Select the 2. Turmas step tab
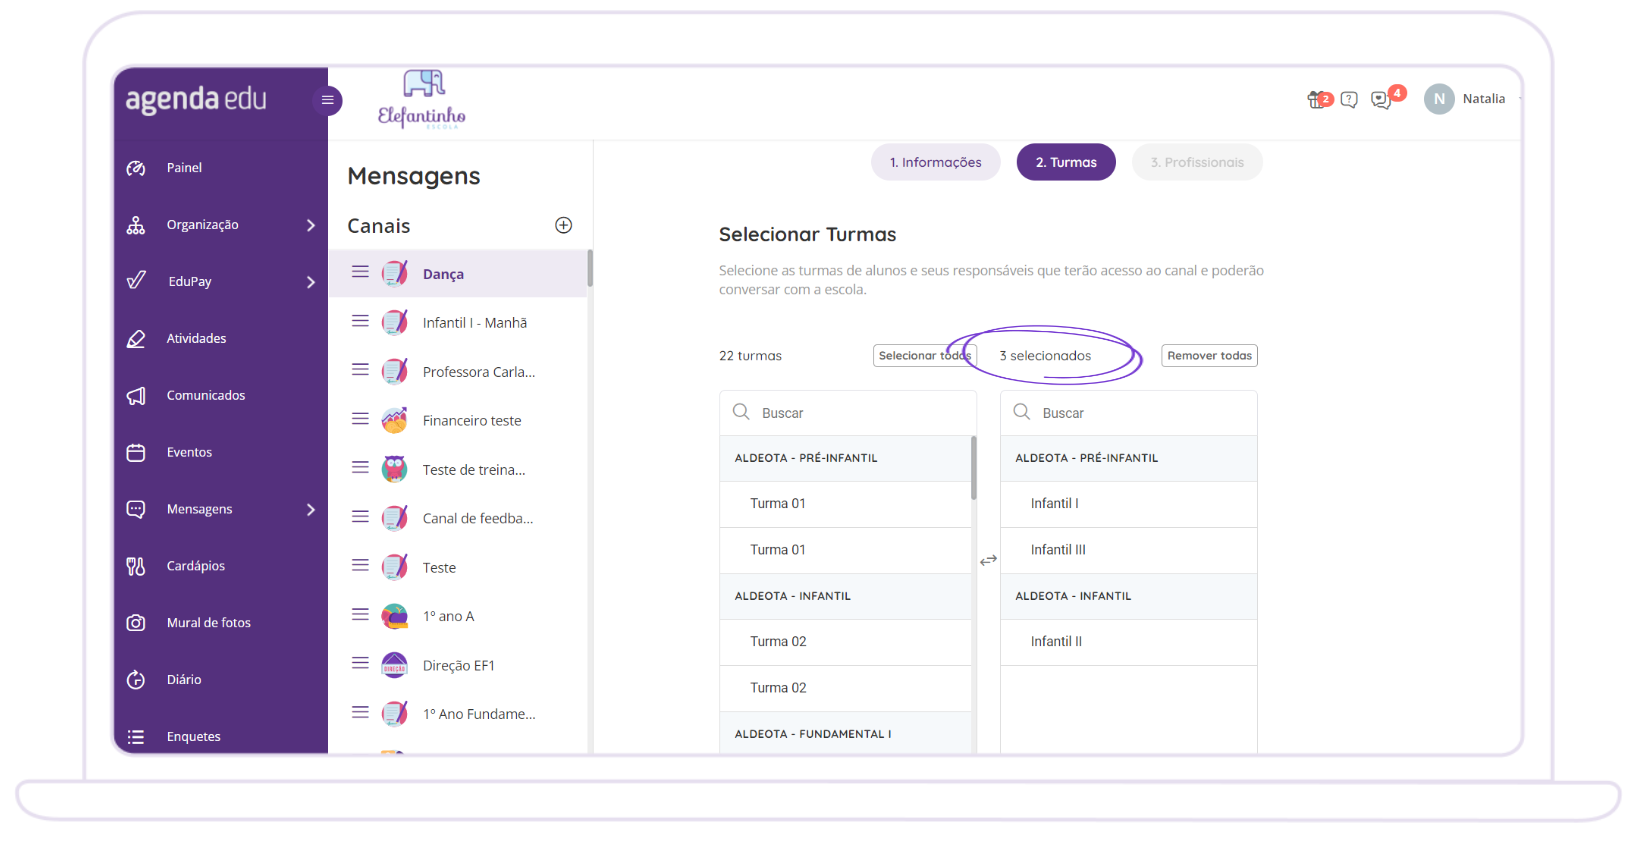 [x=1066, y=162]
